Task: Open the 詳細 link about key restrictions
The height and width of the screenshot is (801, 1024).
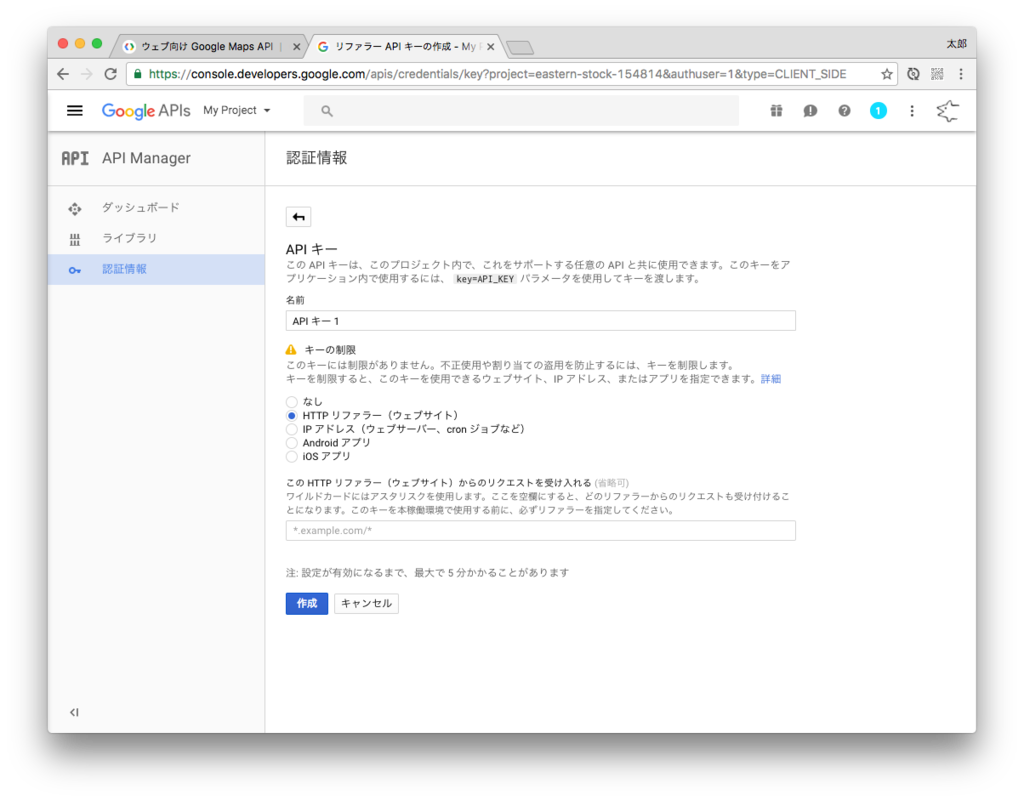Action: pos(771,378)
